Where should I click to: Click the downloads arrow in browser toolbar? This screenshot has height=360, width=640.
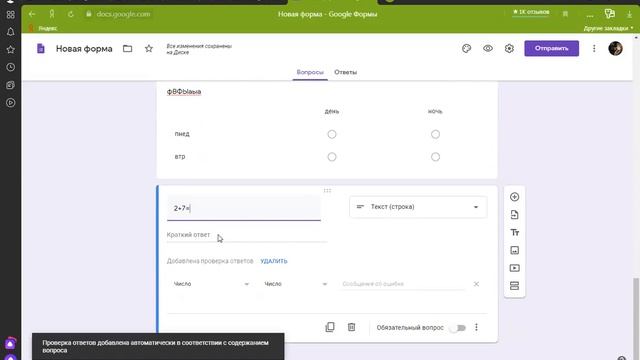(x=629, y=14)
